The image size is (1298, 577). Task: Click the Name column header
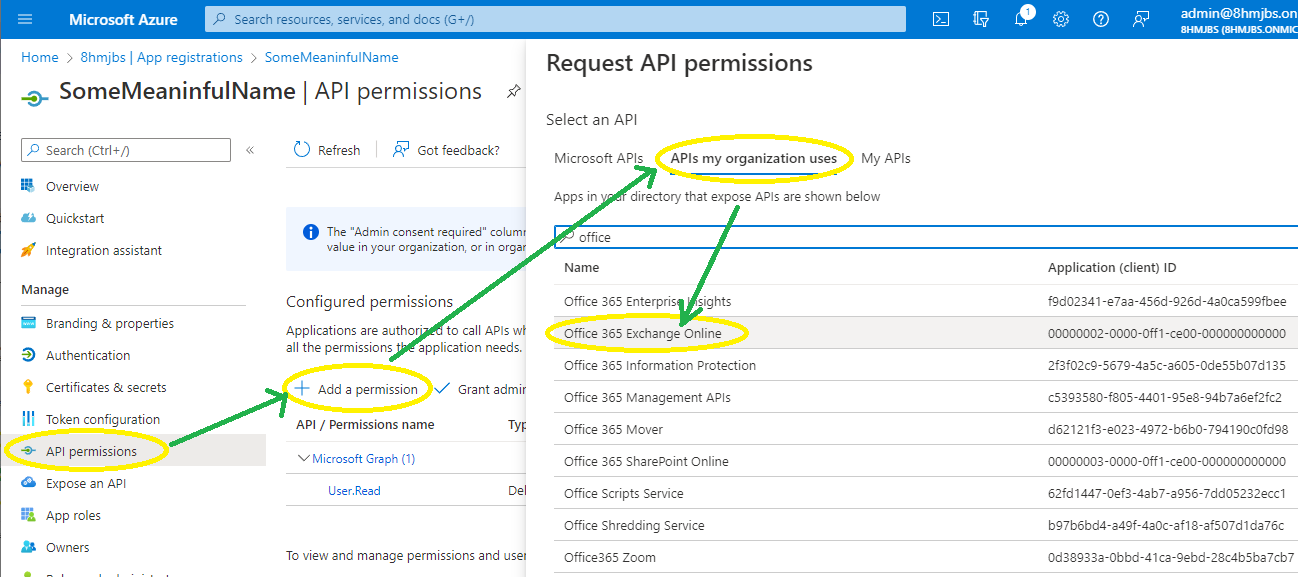pos(582,268)
